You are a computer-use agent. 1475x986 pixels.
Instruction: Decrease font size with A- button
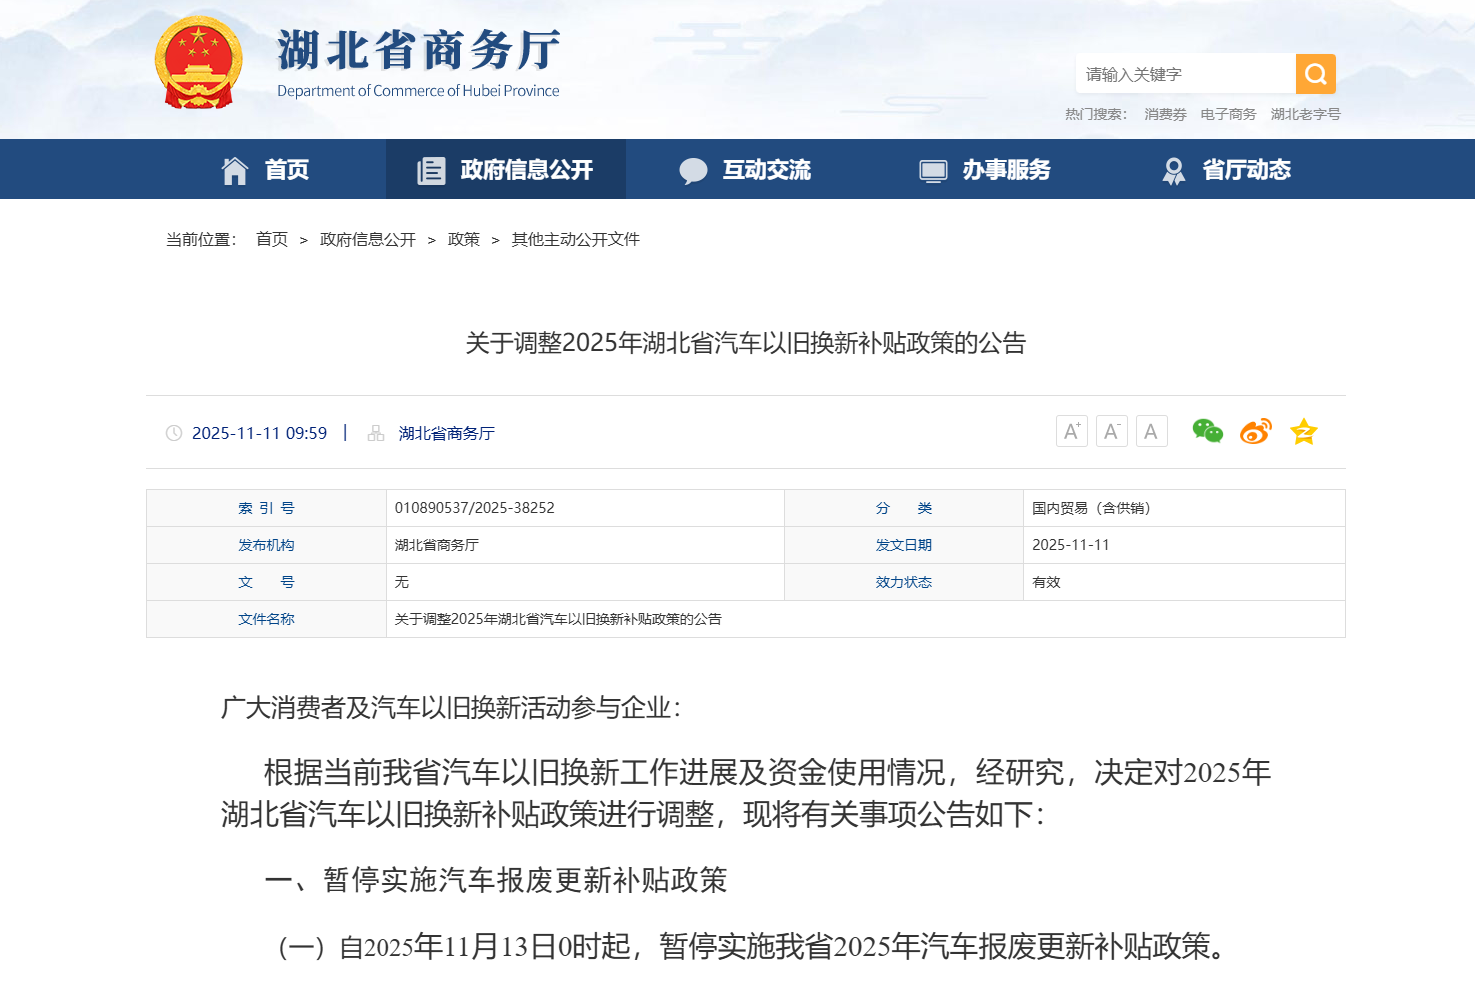(x=1111, y=431)
